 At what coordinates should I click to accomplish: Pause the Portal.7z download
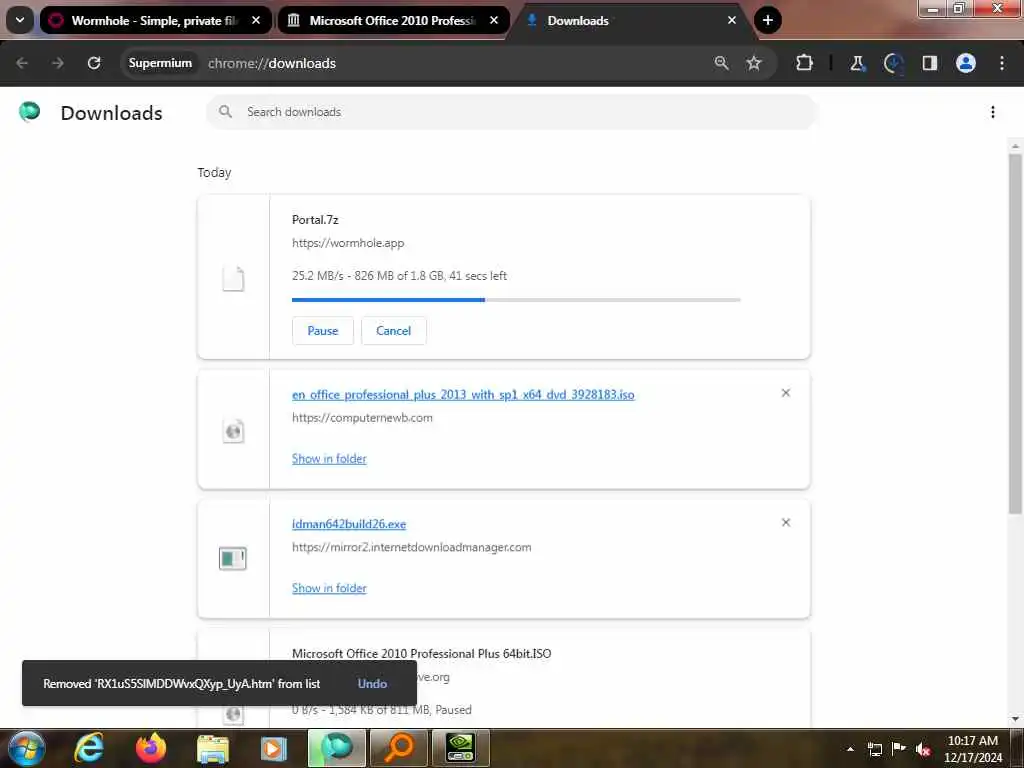[x=323, y=331]
